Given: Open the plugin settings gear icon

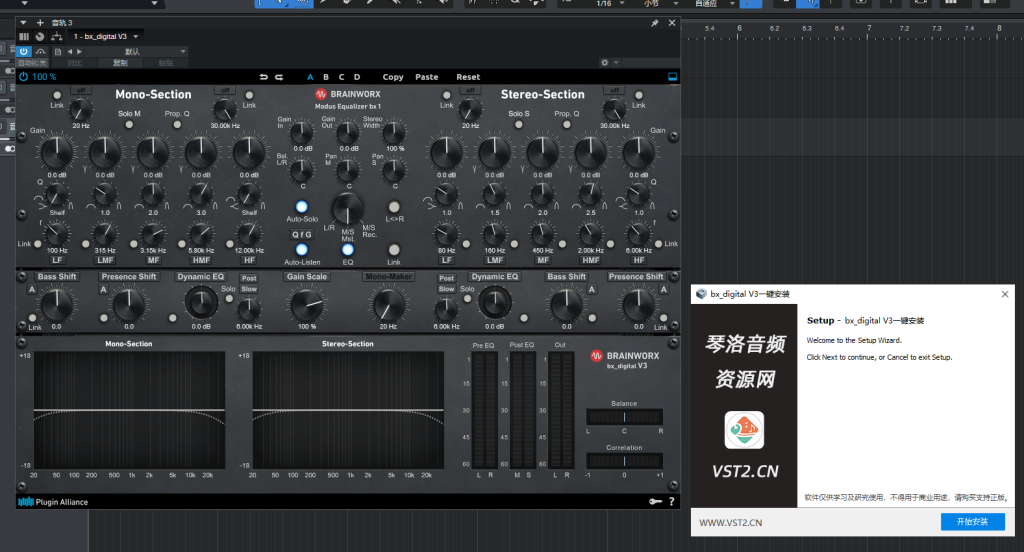Looking at the screenshot, I should coord(604,62).
